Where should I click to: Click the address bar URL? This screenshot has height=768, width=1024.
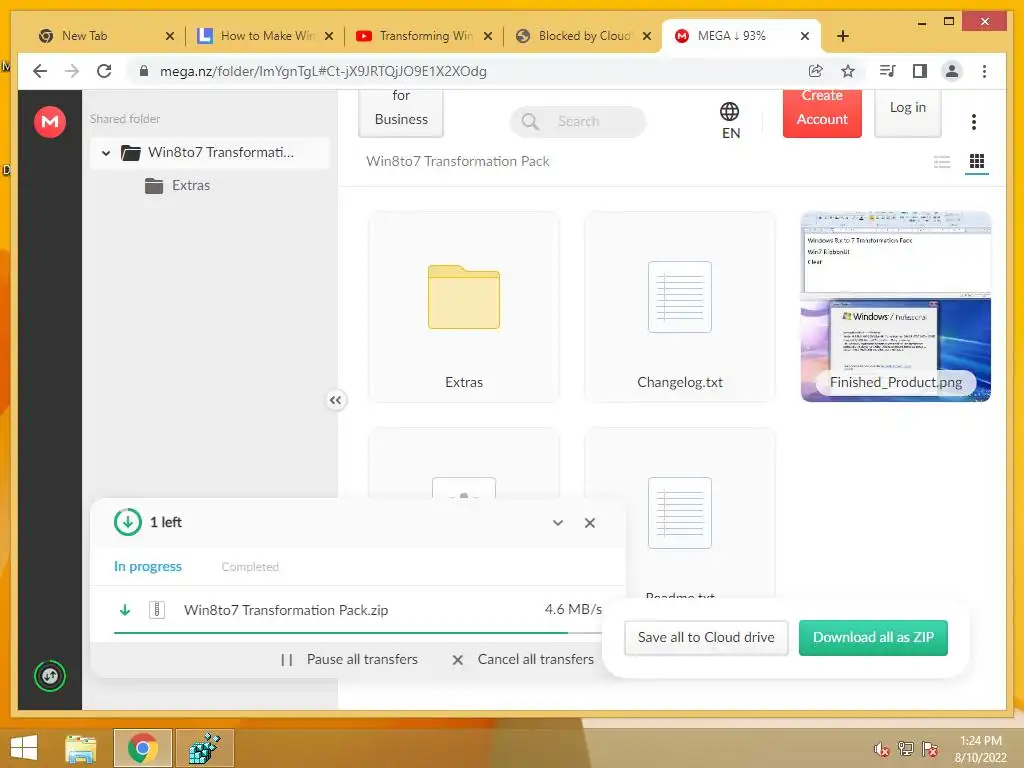(x=323, y=71)
